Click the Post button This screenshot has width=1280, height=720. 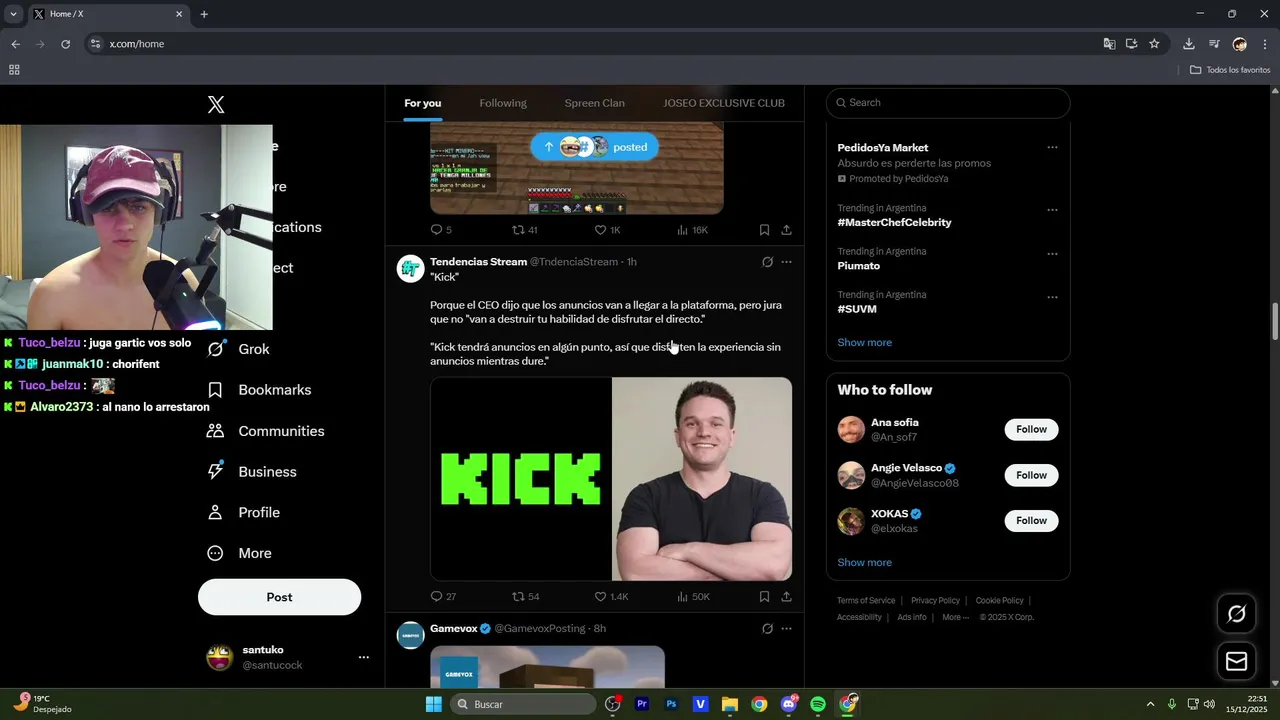[279, 597]
